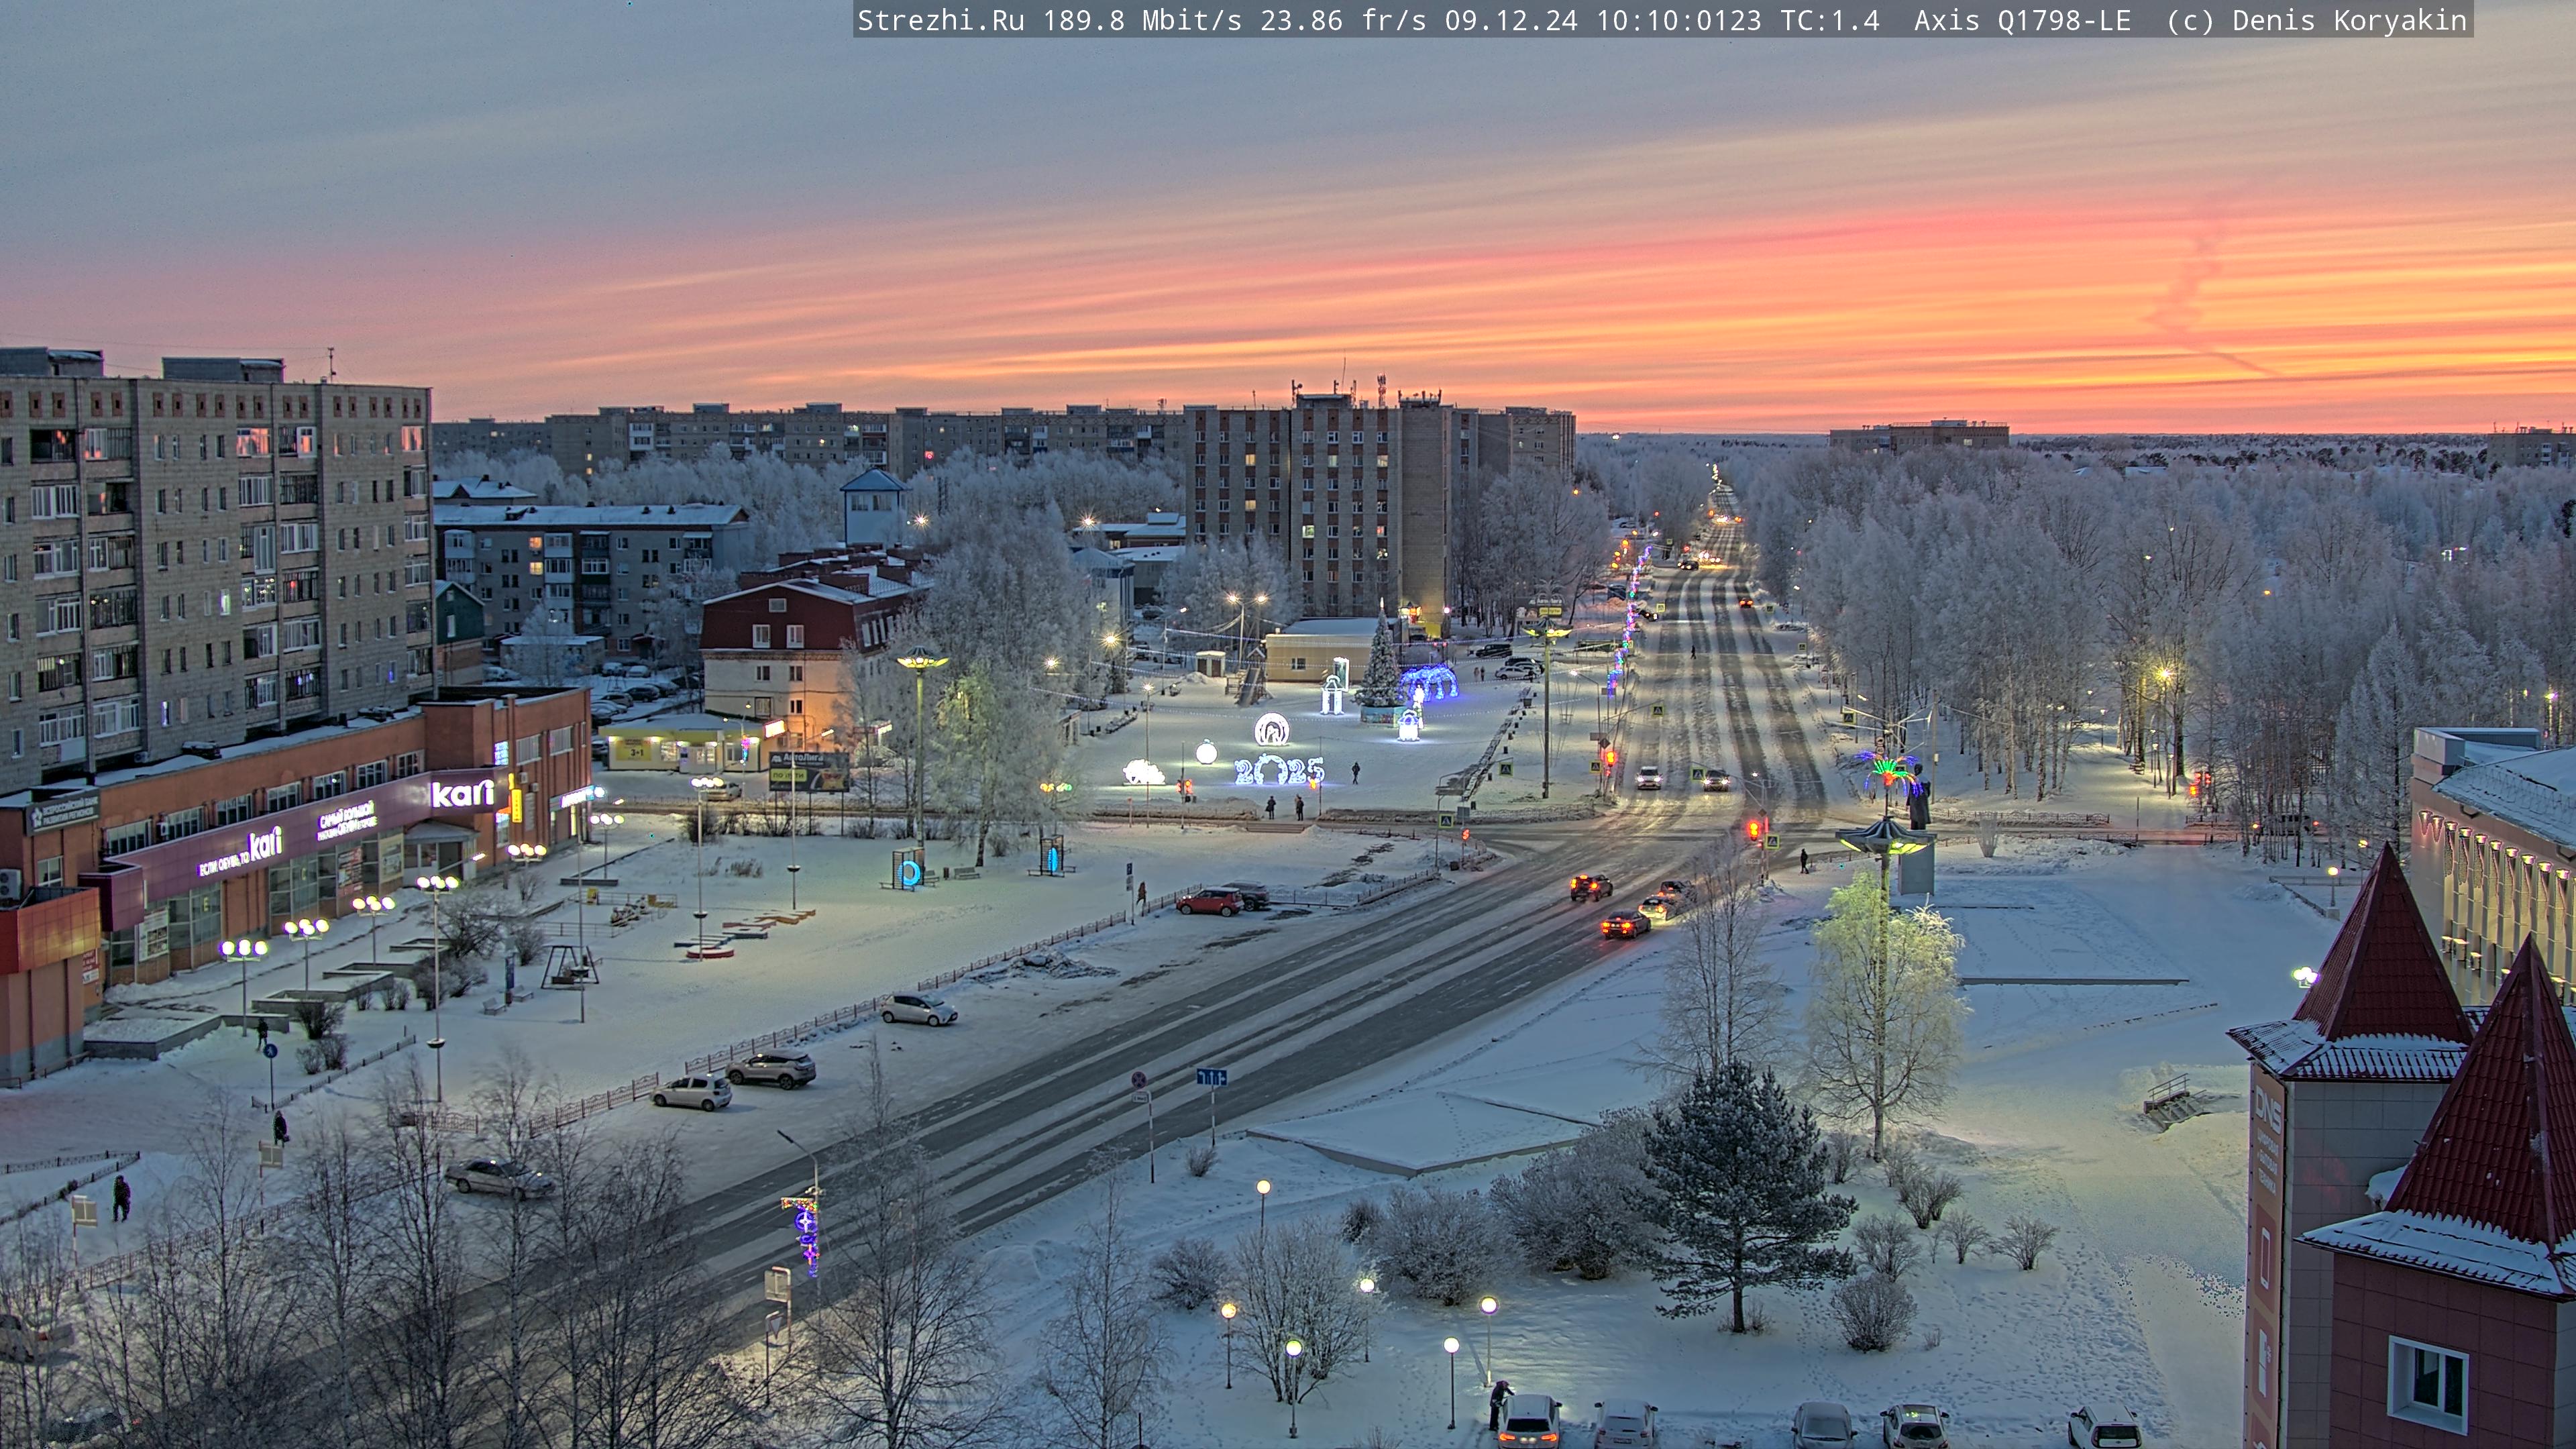Image resolution: width=2576 pixels, height=1449 pixels.
Task: Click the large white "kari" corner sign
Action: (463, 794)
